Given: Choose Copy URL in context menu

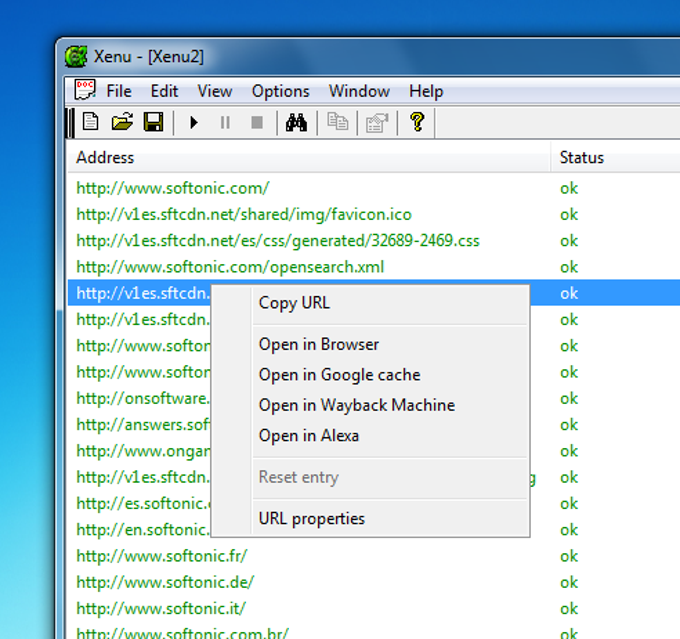Looking at the screenshot, I should pos(369,303).
